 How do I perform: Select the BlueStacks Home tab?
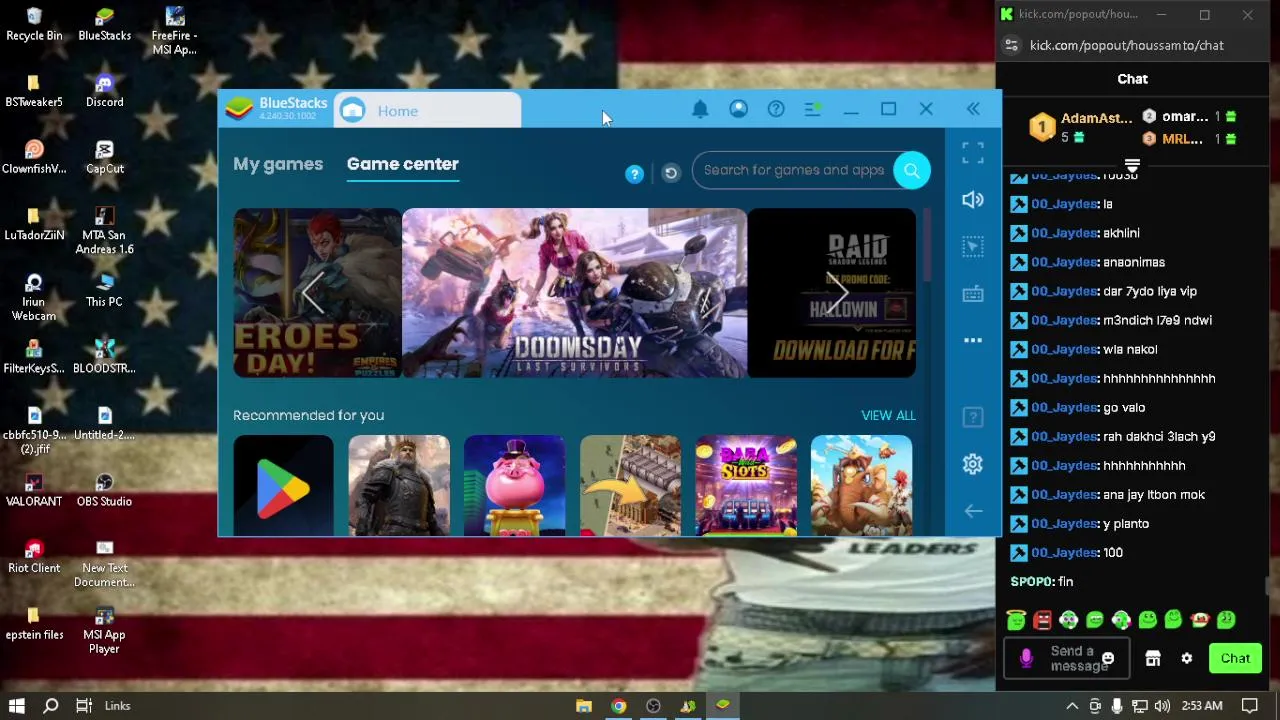428,111
